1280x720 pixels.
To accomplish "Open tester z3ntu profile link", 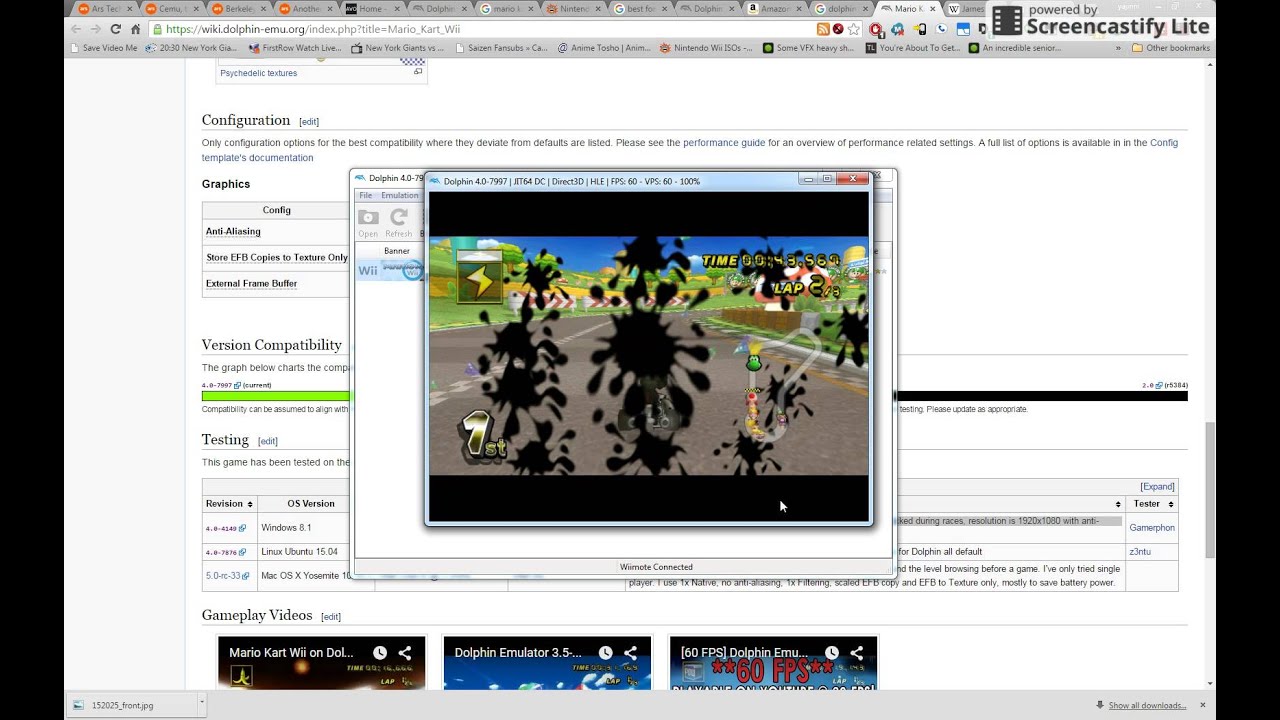I will pyautogui.click(x=1140, y=552).
